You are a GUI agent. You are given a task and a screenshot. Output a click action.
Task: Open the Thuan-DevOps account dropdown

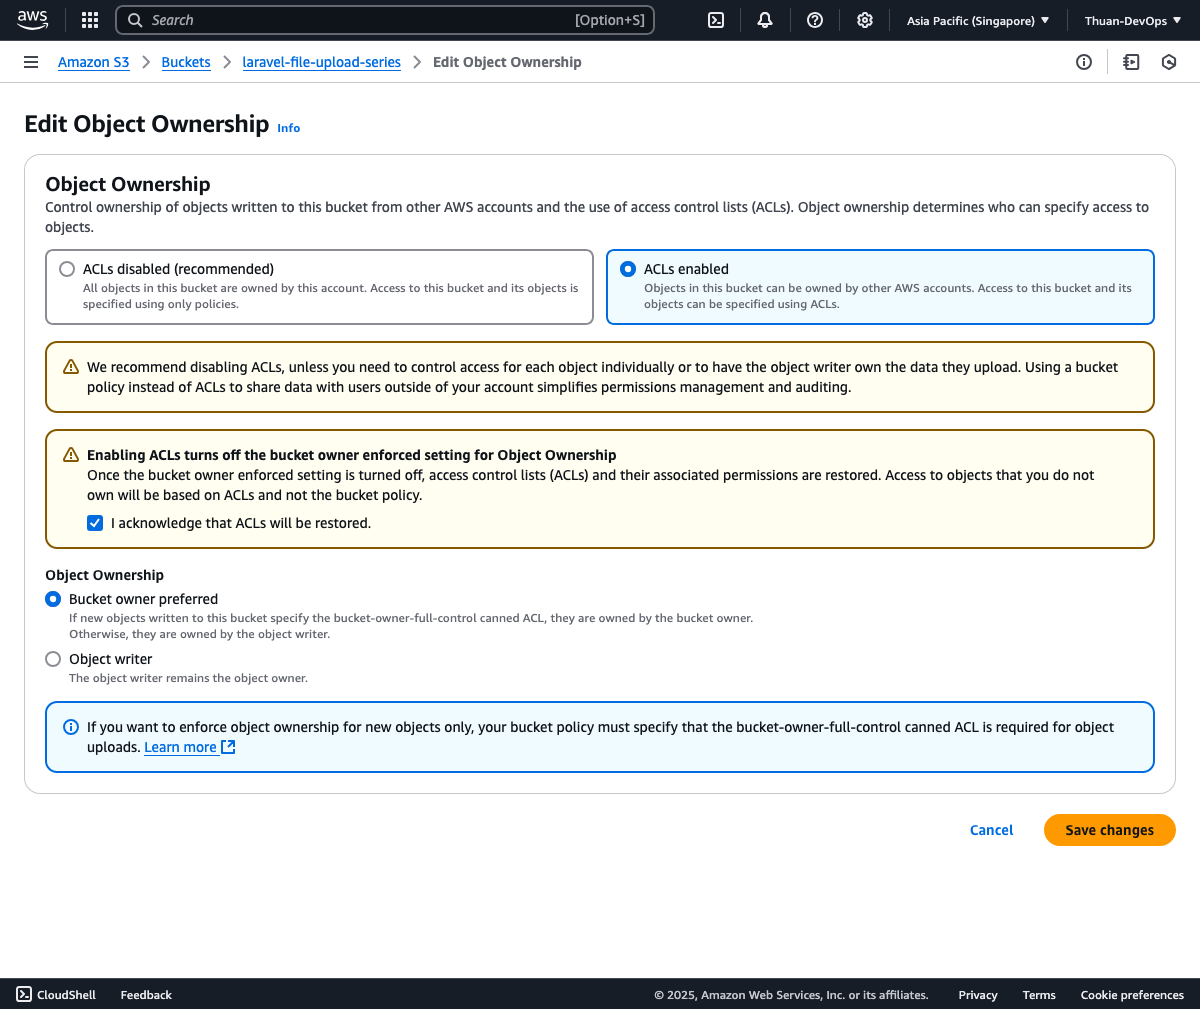pos(1132,20)
